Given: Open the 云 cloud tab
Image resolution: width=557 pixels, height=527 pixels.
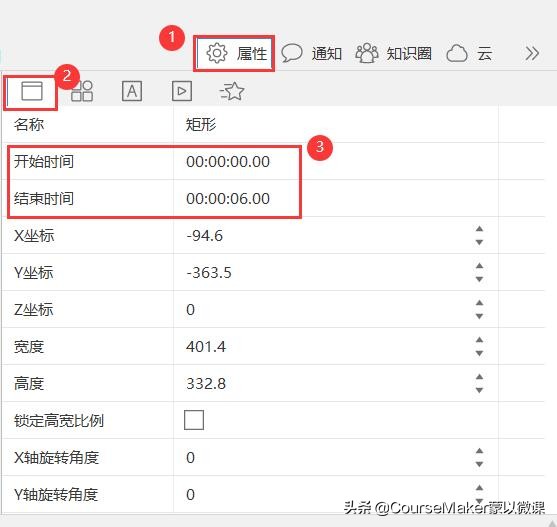Looking at the screenshot, I should point(469,54).
